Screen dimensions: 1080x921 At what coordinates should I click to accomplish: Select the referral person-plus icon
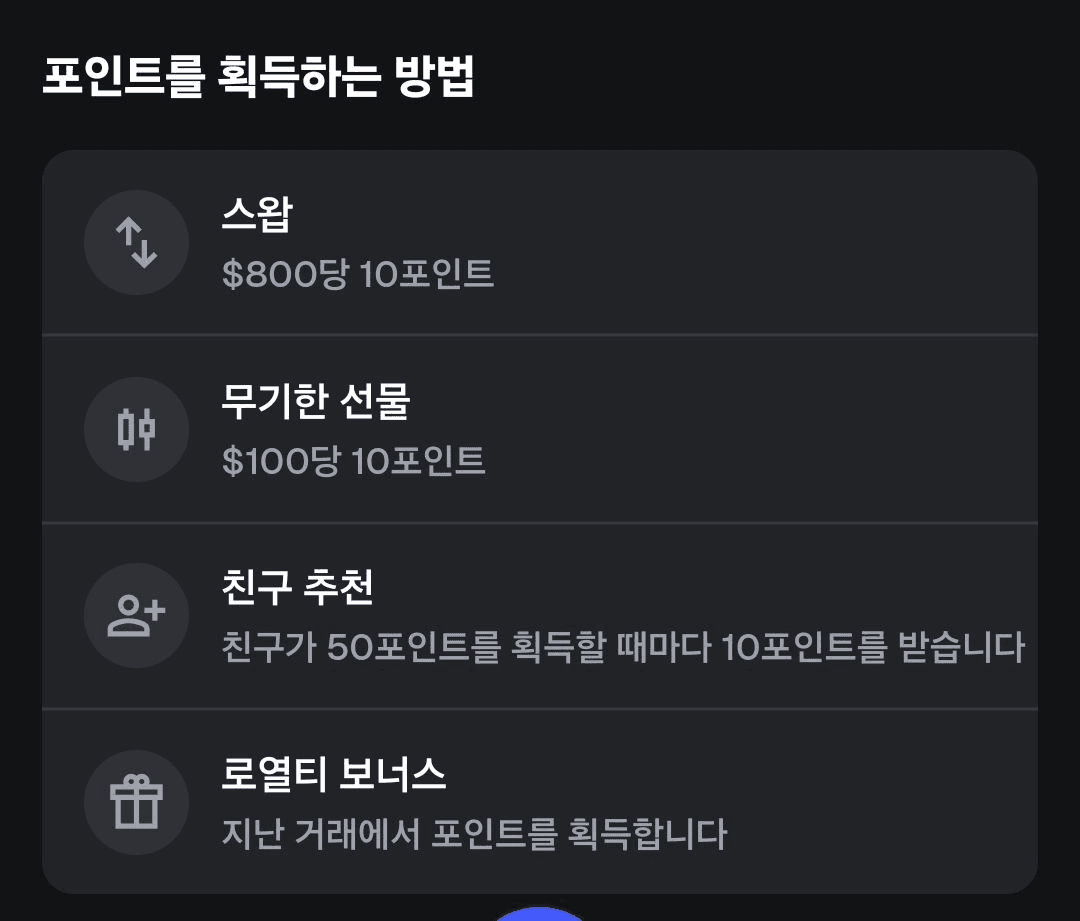(136, 616)
